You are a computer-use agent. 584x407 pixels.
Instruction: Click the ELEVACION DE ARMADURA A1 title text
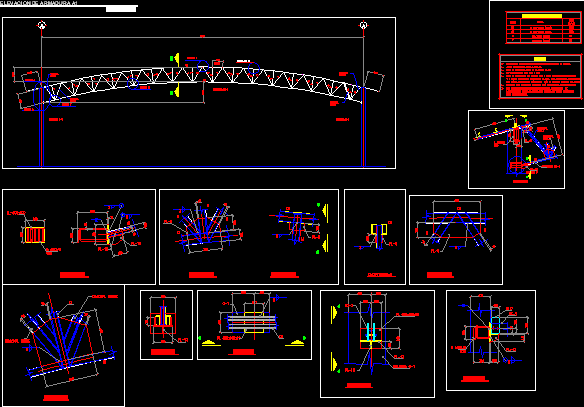(x=39, y=3)
